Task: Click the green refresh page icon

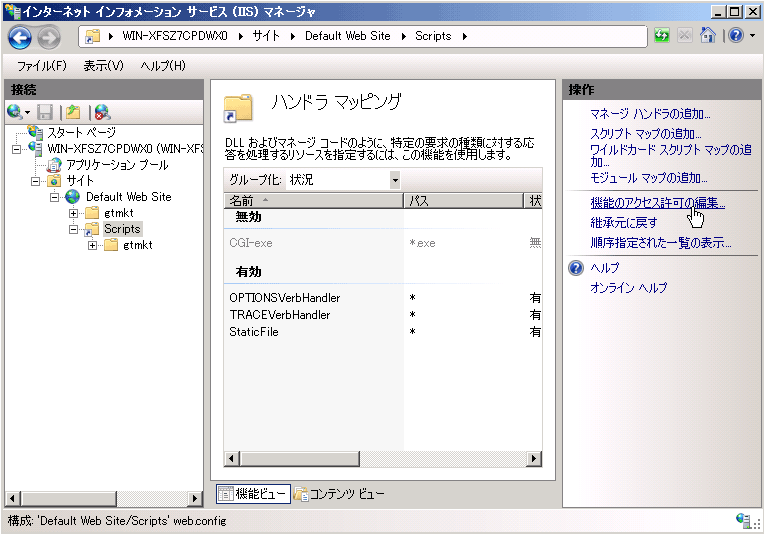Action: tap(662, 36)
